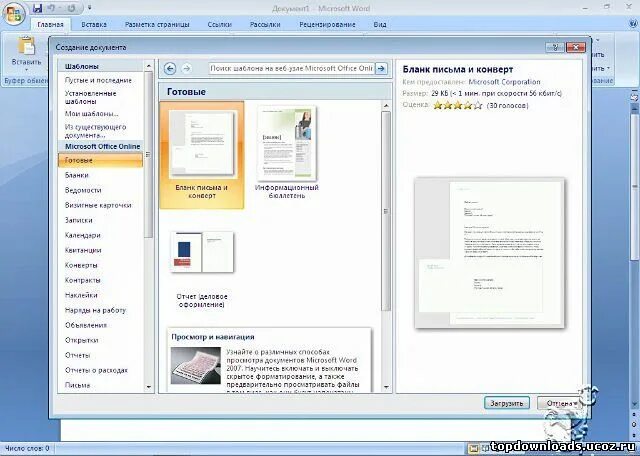Click the star rating of the template
This screenshot has width=640, height=456.
pos(458,106)
